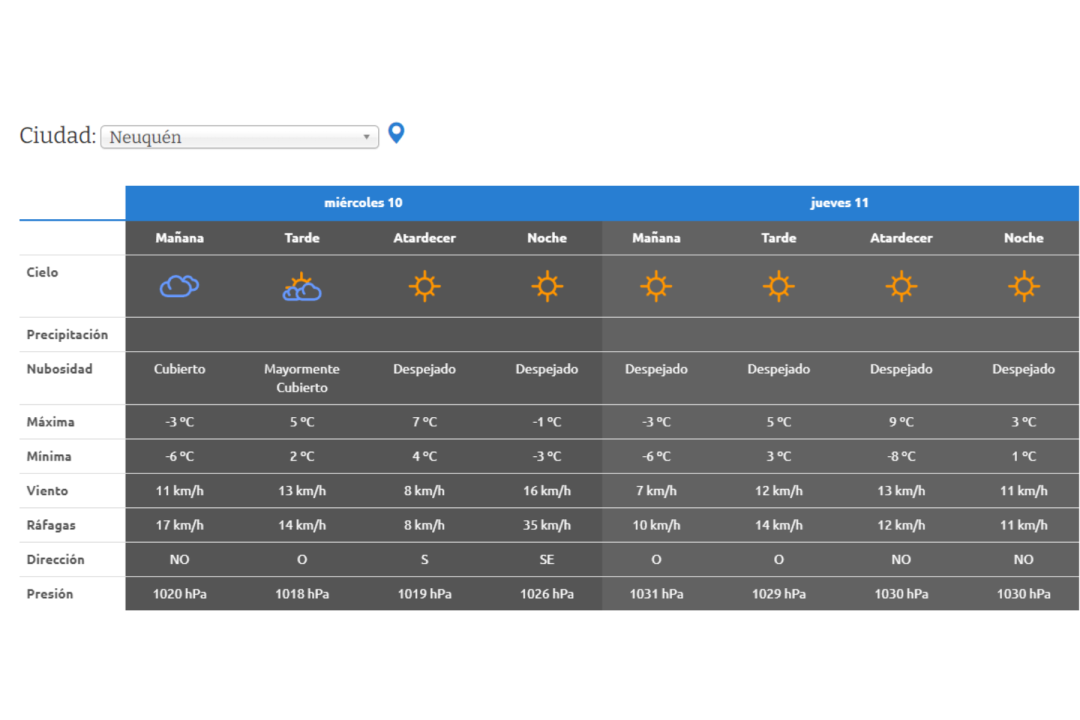Click the Presión row label
Image resolution: width=1080 pixels, height=720 pixels.
[50, 594]
